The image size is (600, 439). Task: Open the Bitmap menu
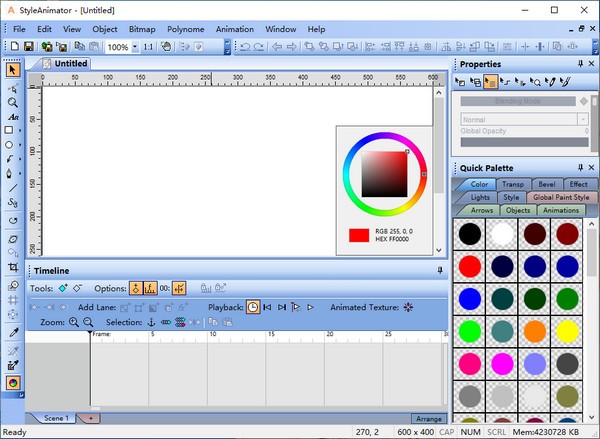(142, 29)
